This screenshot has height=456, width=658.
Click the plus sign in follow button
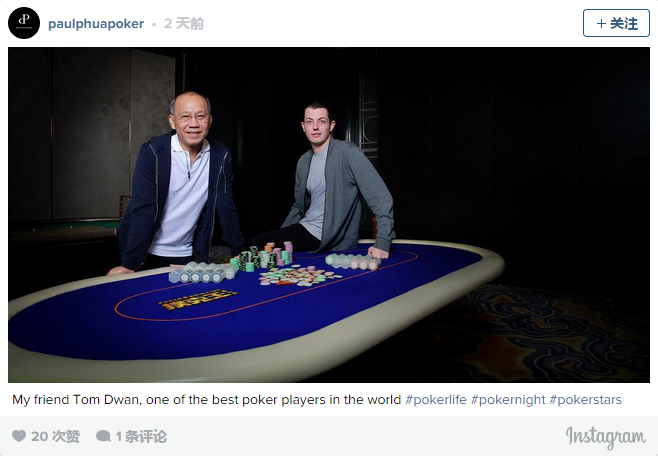click(601, 23)
